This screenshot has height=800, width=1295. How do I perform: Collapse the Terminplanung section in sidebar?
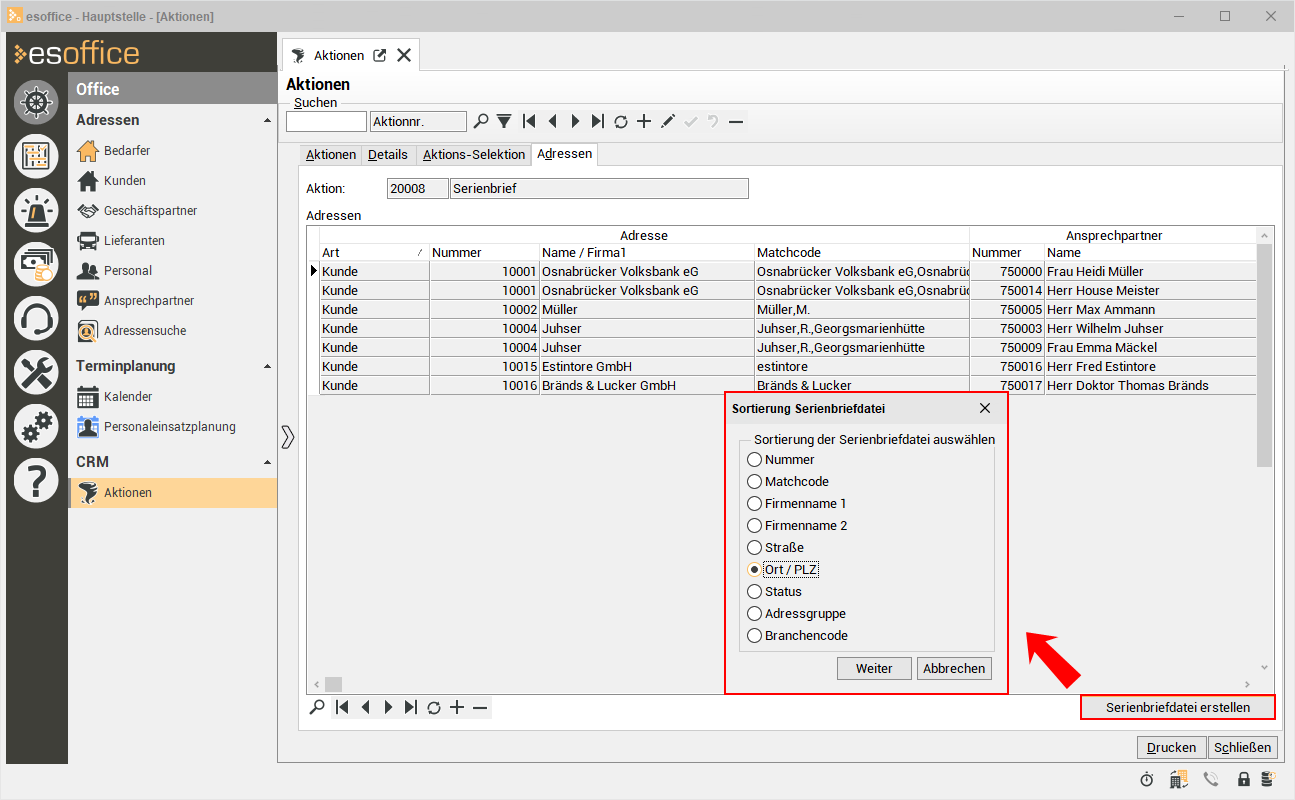(x=267, y=366)
